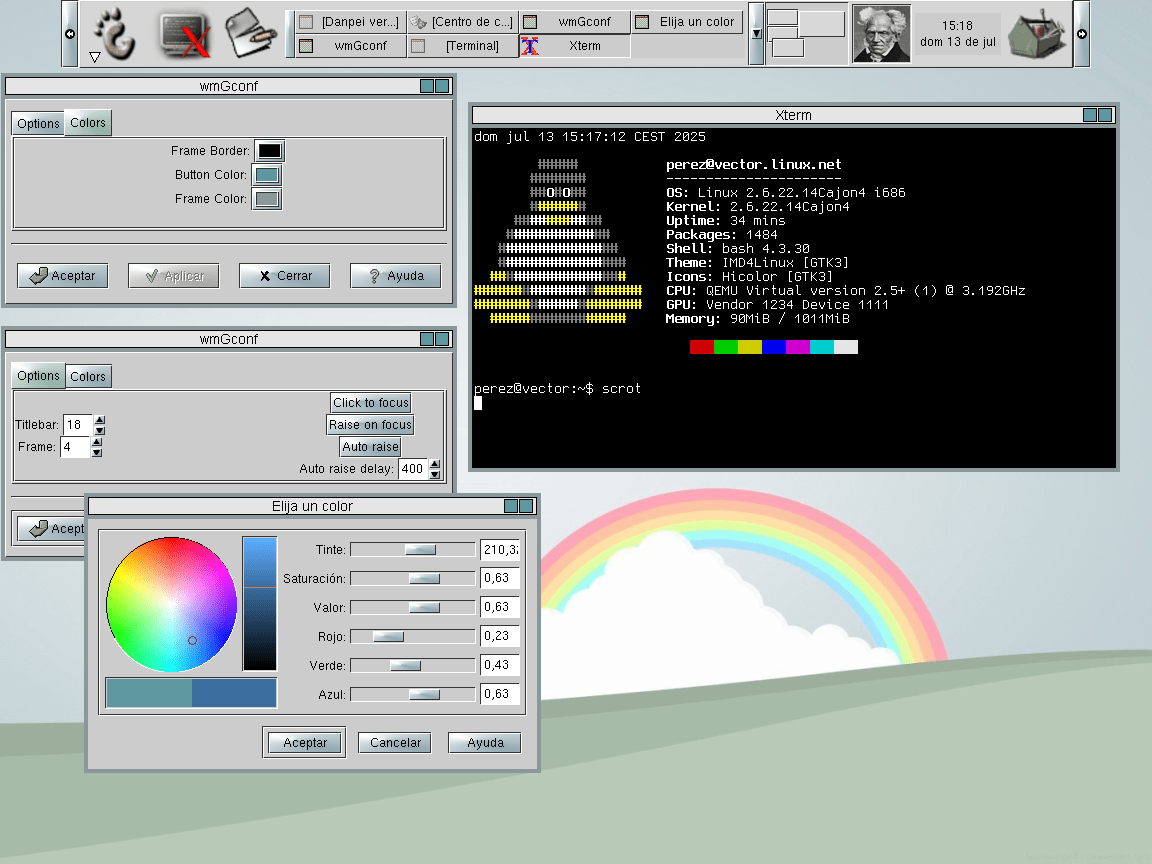The image size is (1152, 864).
Task: Switch to Colors tab in lower wmGconf
Action: point(88,376)
